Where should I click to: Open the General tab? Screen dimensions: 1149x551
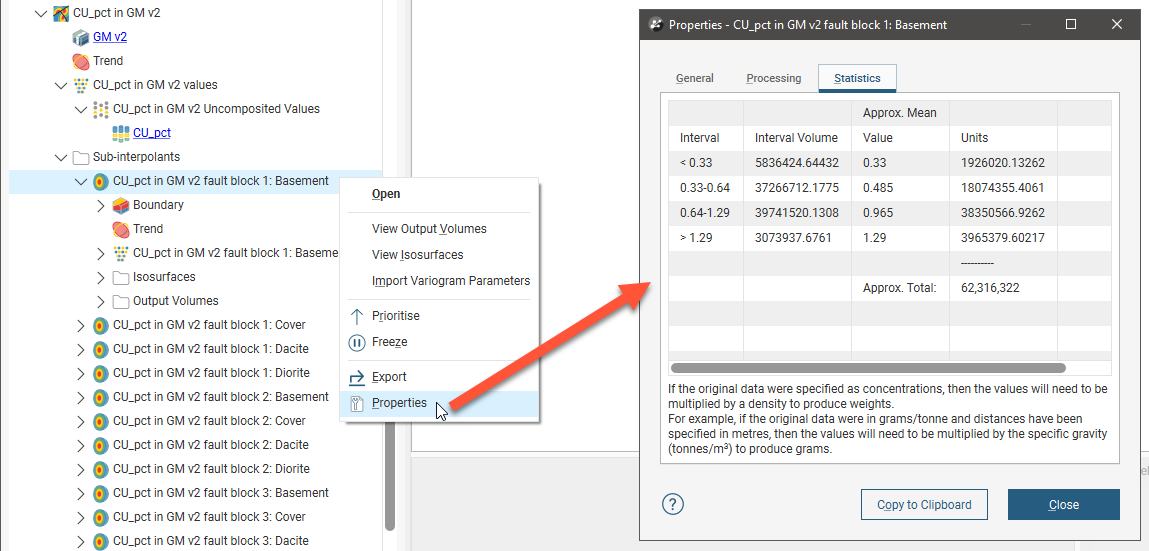click(x=694, y=78)
